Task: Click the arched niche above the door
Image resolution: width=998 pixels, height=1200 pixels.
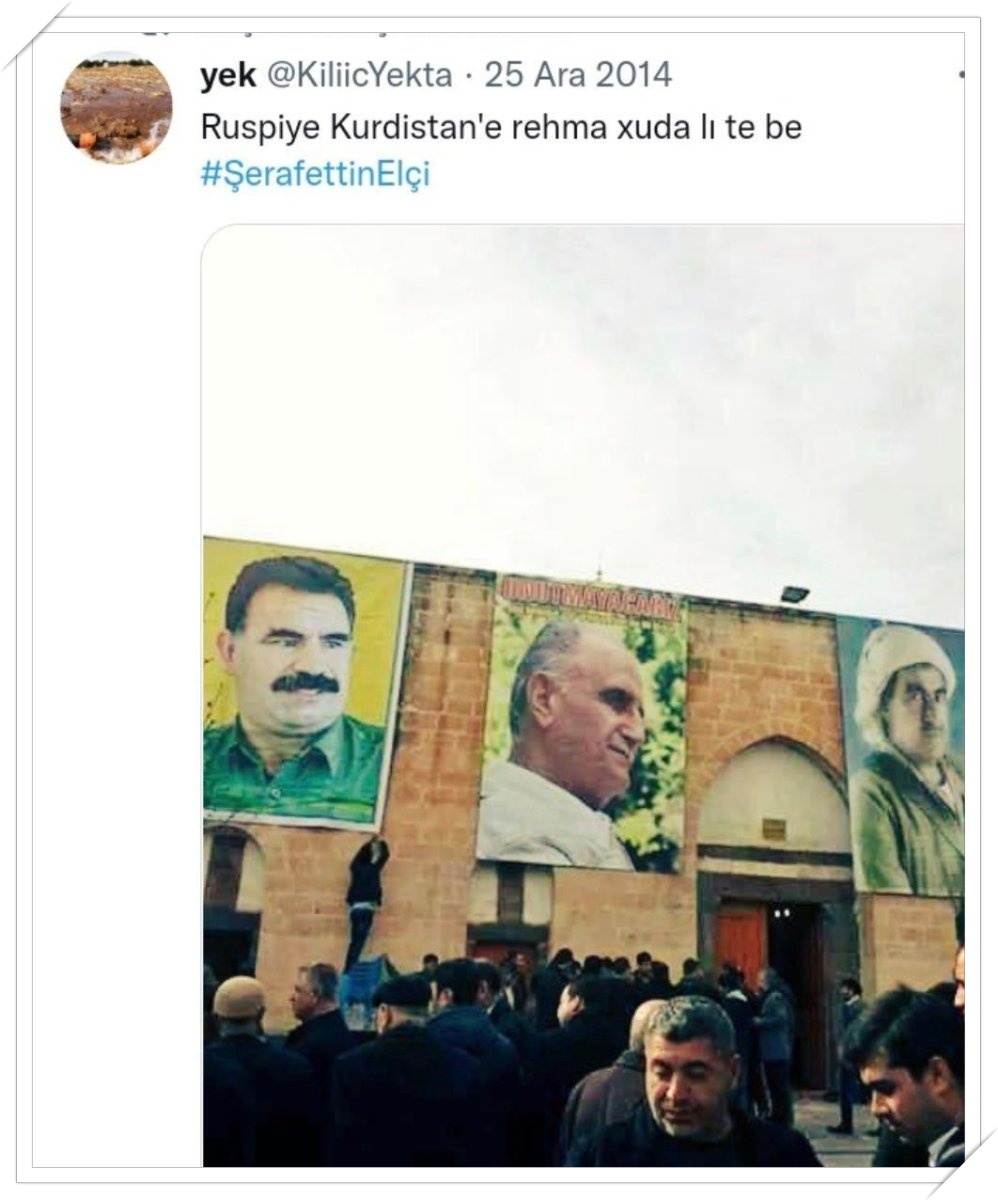Action: coord(773,795)
